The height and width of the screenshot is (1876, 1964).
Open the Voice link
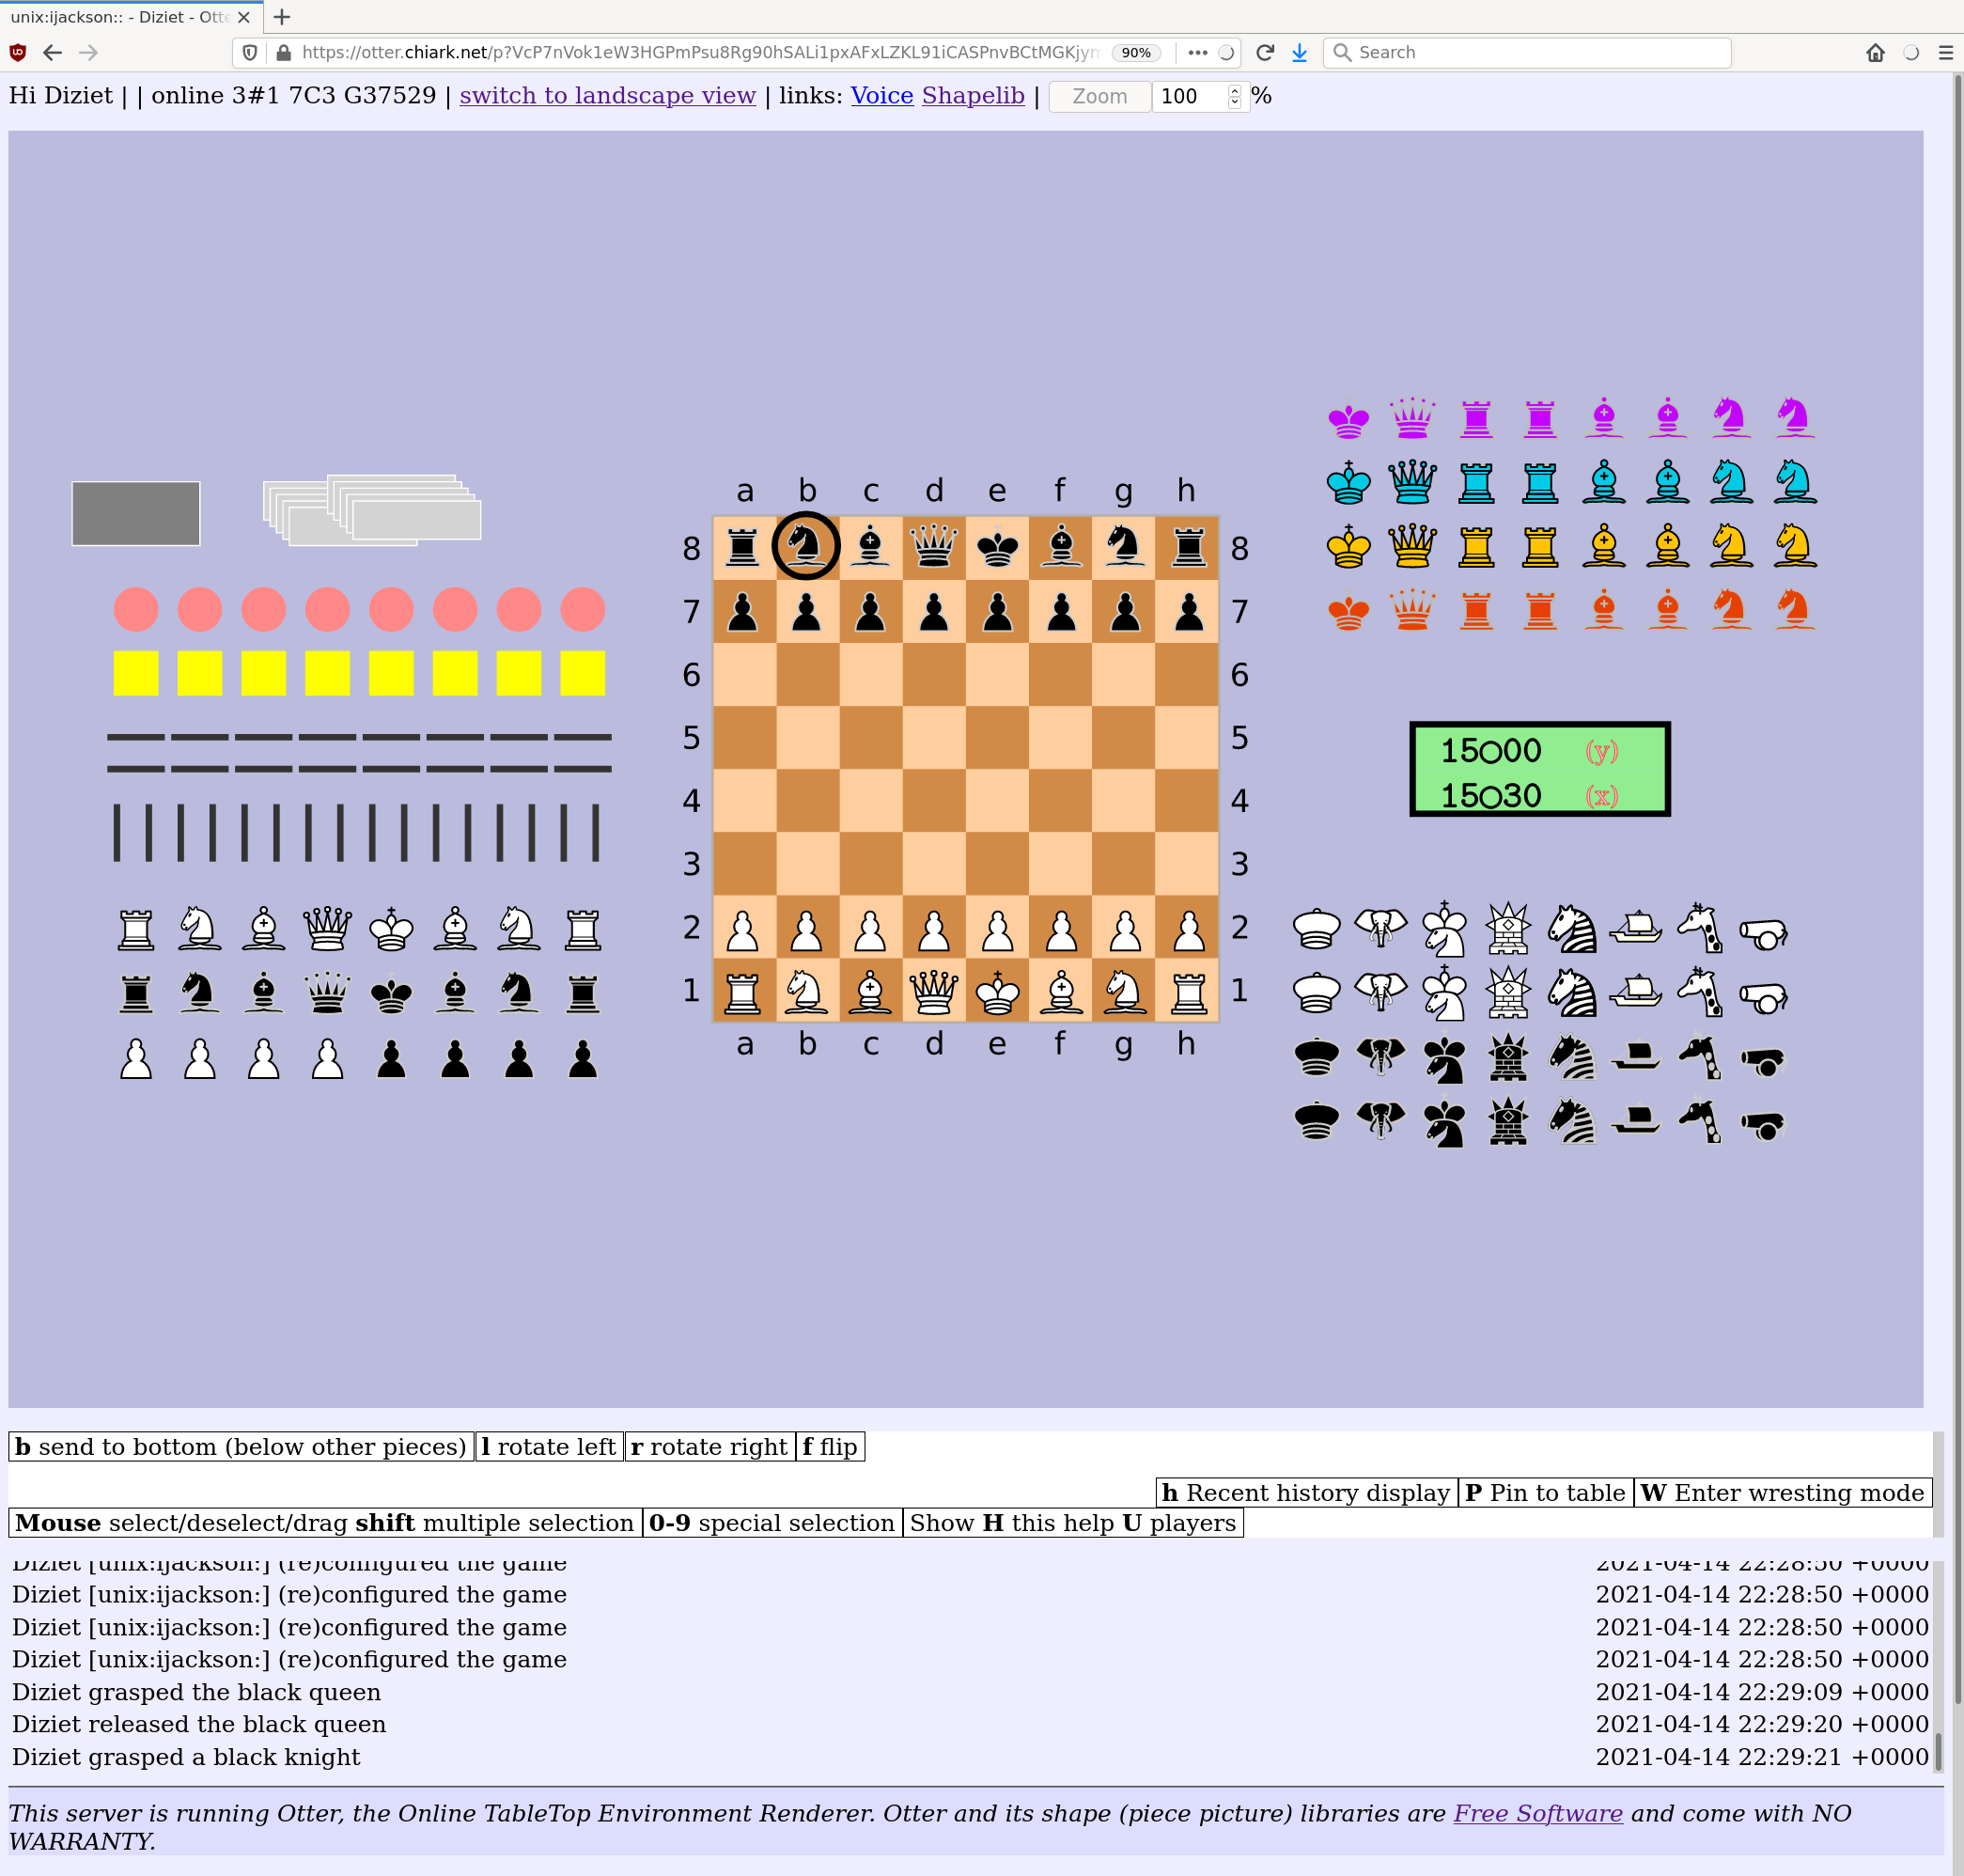click(881, 96)
